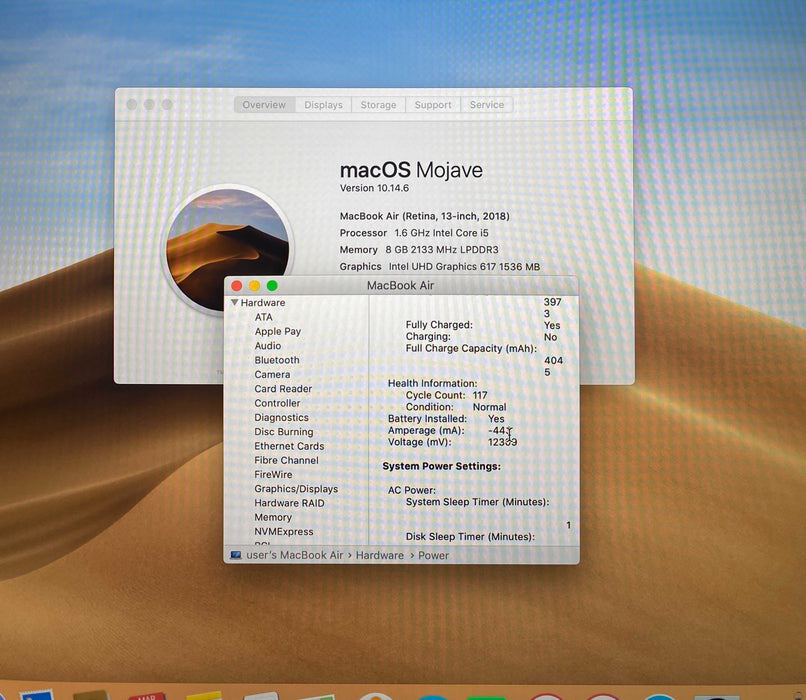Image resolution: width=806 pixels, height=700 pixels.
Task: Click "Full Charge Capacity (mAh):" label
Action: click(471, 348)
